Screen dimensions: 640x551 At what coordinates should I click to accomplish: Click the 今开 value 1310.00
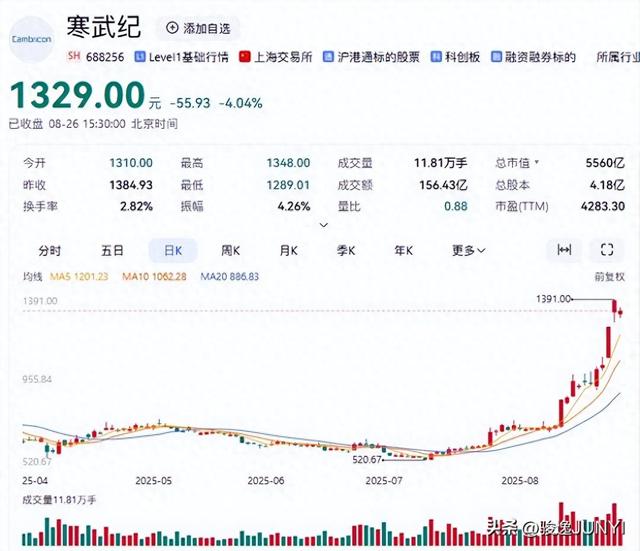131,163
